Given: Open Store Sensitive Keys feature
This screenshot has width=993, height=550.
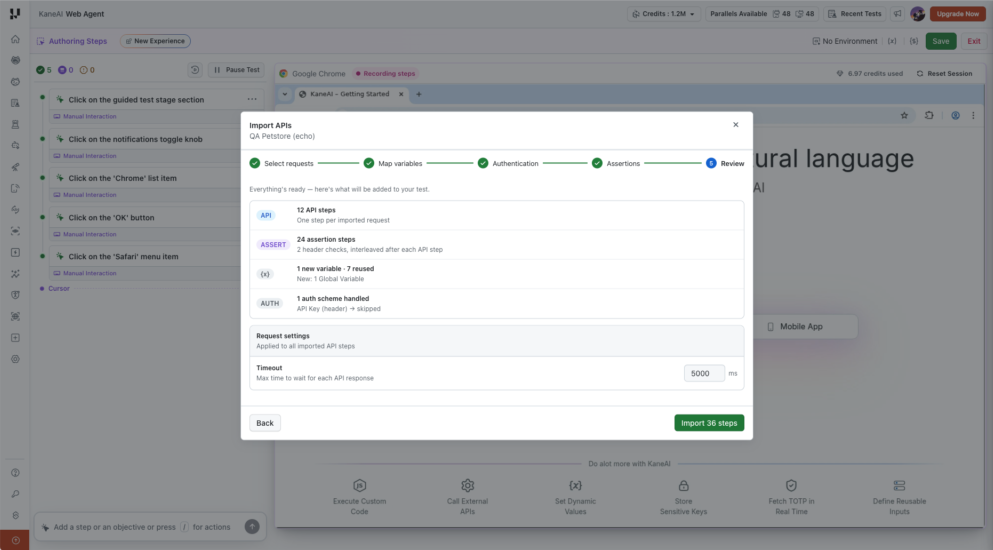Looking at the screenshot, I should point(683,497).
